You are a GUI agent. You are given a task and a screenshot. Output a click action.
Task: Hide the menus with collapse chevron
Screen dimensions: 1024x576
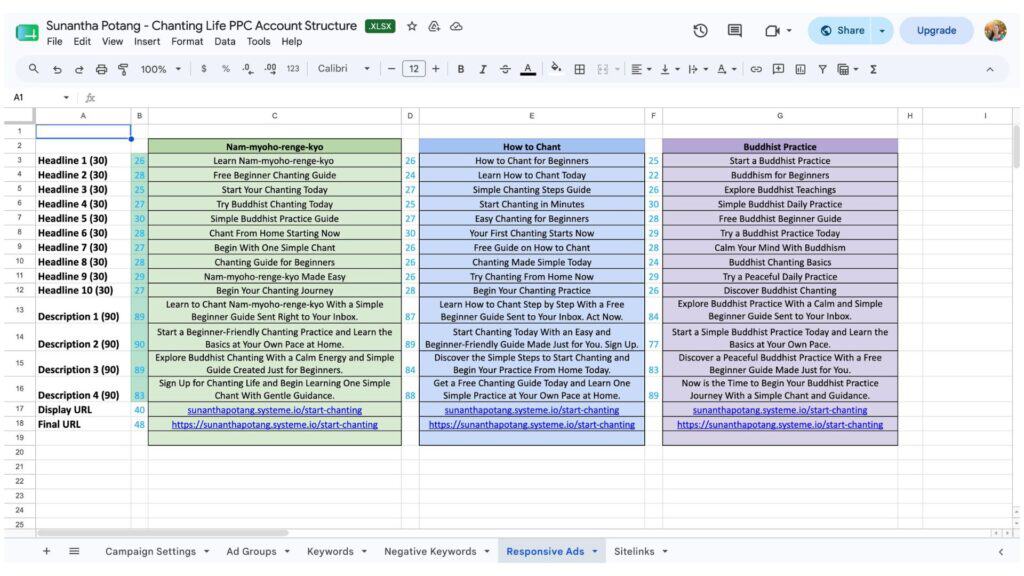click(x=989, y=69)
